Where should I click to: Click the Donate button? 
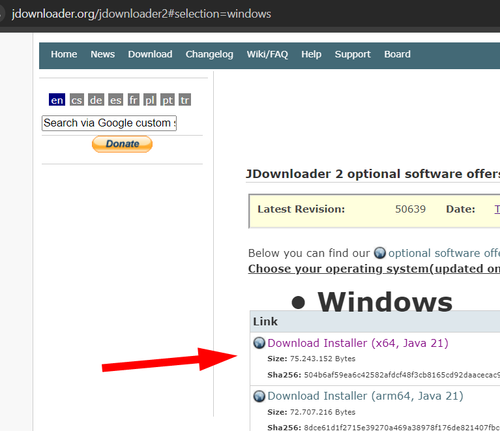coord(122,144)
